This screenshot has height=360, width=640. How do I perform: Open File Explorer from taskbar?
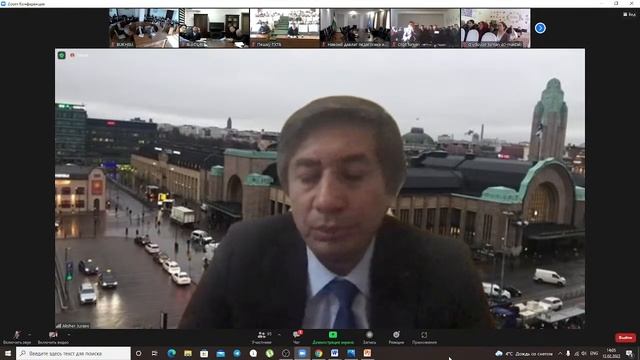coord(188,353)
